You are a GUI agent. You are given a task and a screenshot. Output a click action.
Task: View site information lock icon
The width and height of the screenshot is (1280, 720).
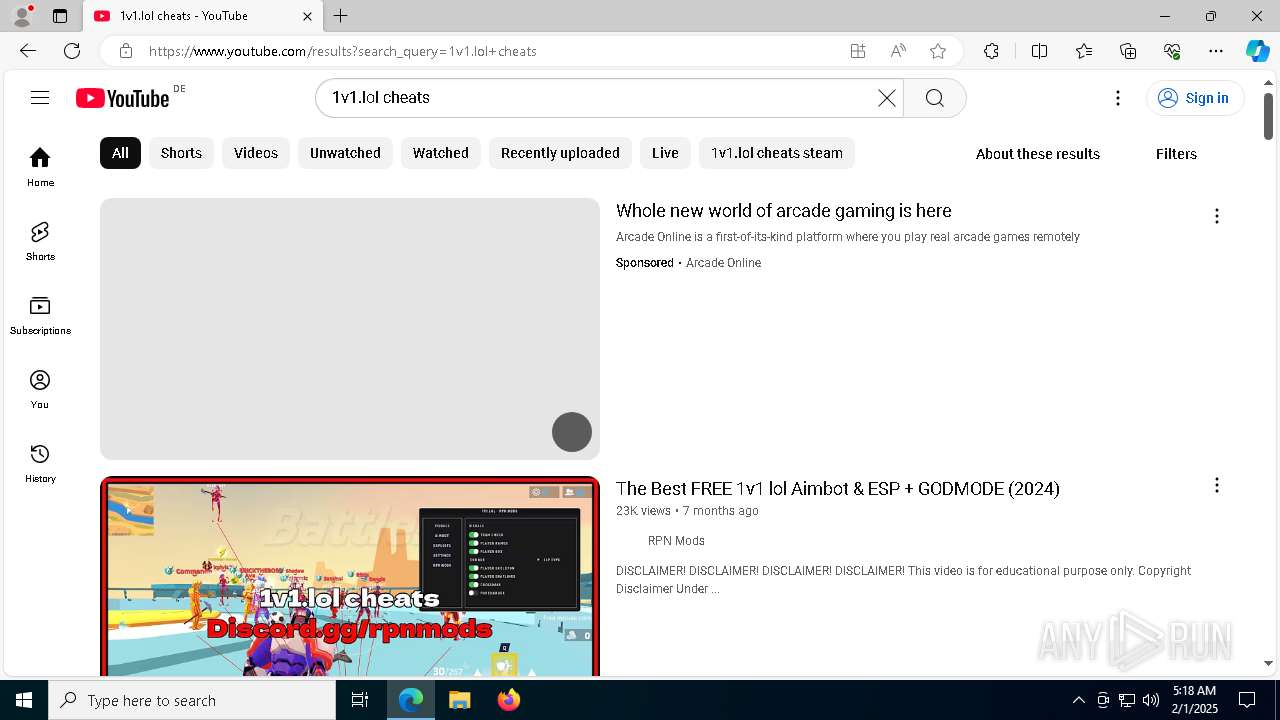[x=125, y=51]
